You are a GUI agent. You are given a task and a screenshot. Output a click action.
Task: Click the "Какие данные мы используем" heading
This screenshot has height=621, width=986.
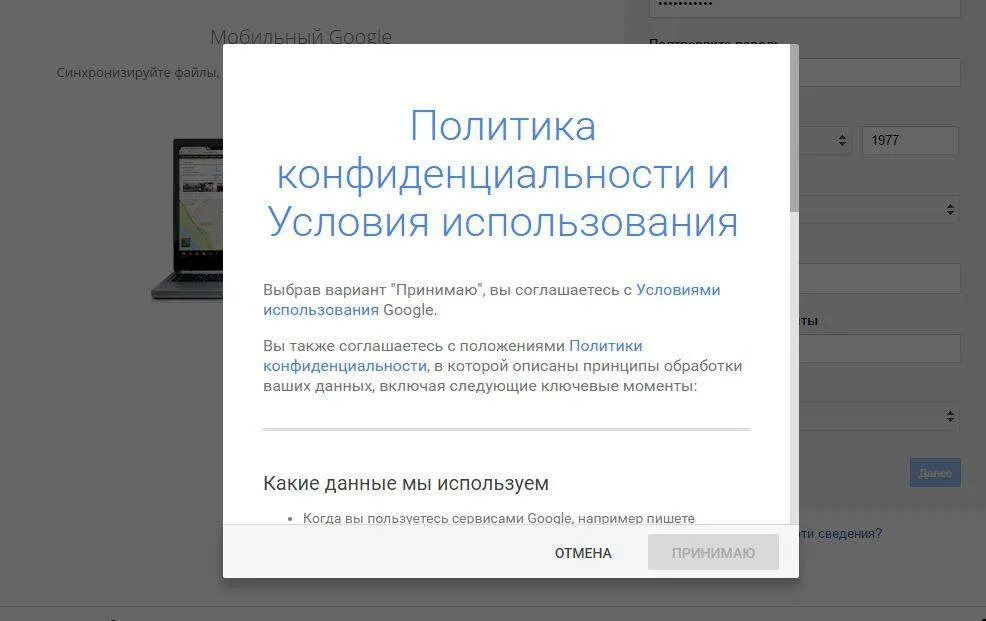click(406, 483)
